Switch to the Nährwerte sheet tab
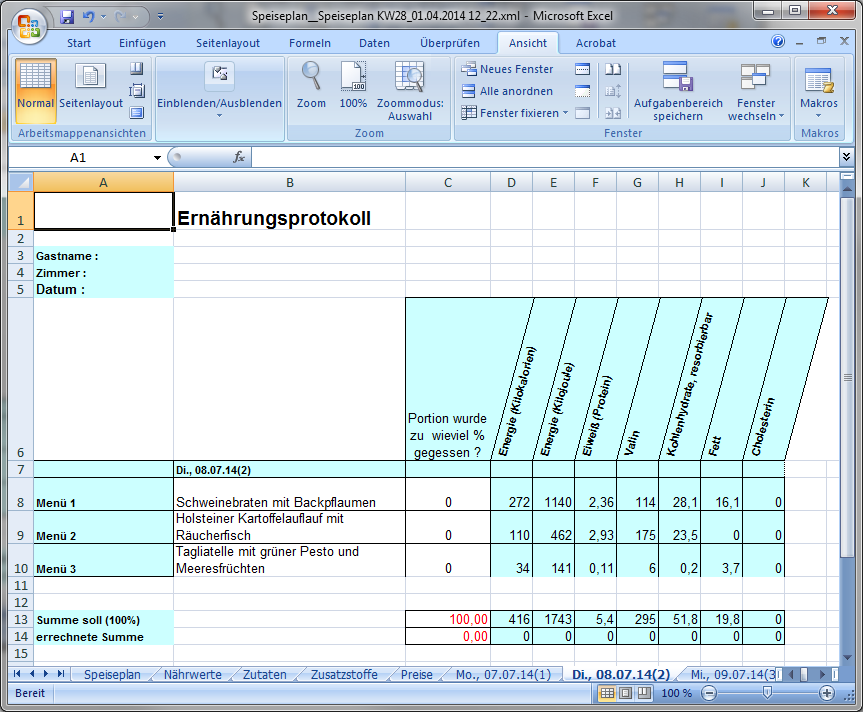The height and width of the screenshot is (712, 863). click(193, 675)
